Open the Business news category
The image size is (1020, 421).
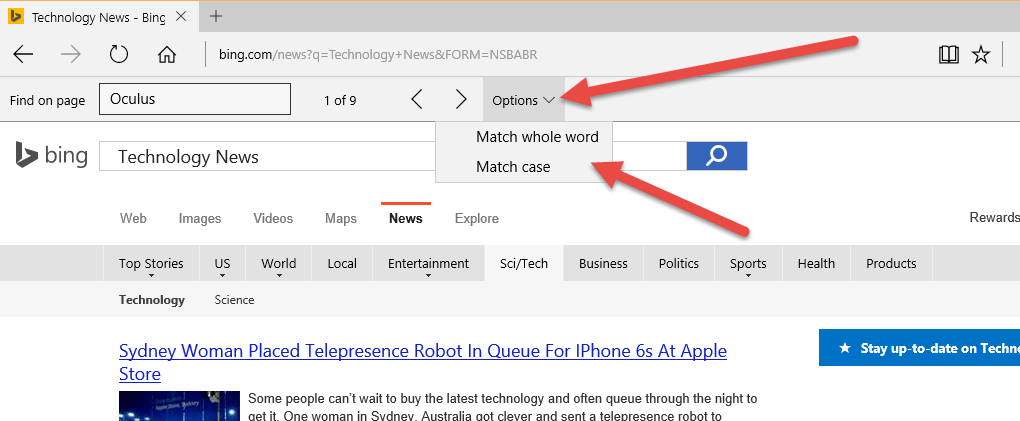coord(603,264)
